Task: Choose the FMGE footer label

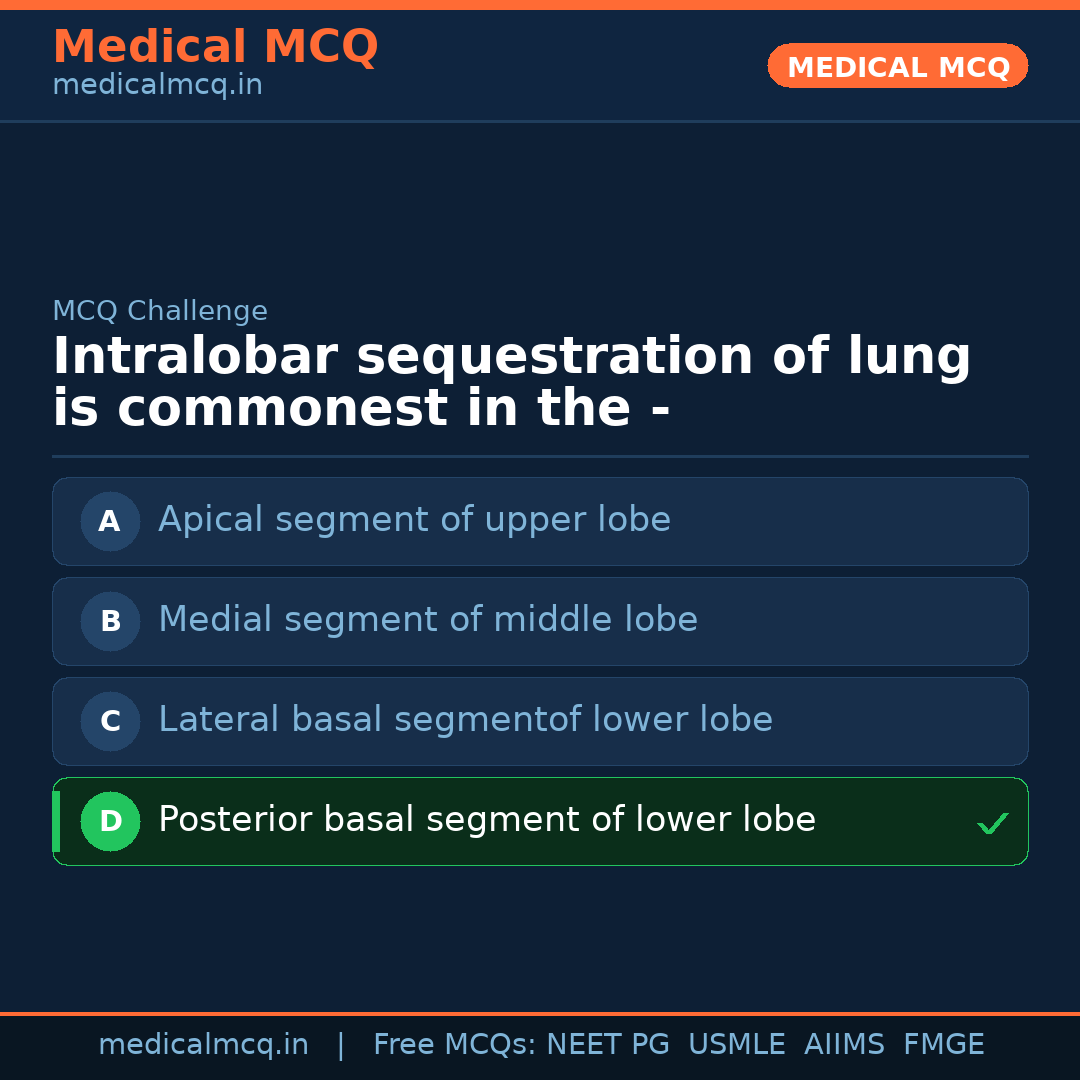Action: pos(943,1045)
